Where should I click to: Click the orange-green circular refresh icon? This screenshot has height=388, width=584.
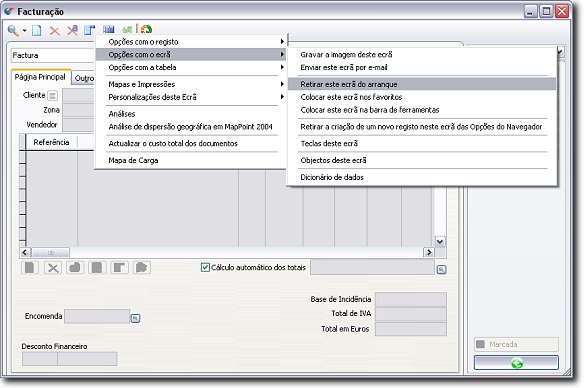click(x=146, y=29)
